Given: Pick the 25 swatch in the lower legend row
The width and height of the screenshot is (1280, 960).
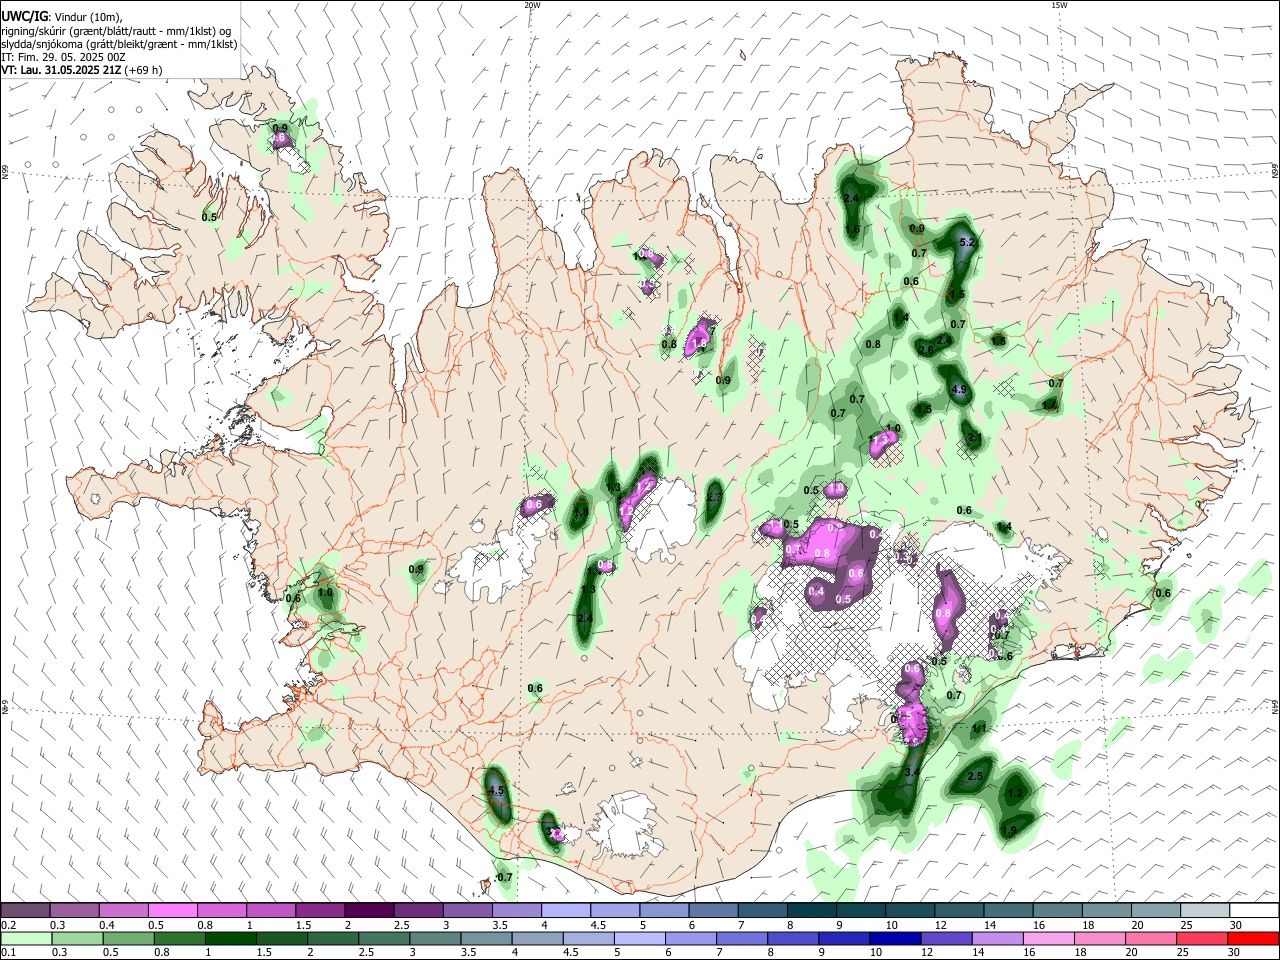Looking at the screenshot, I should (1203, 938).
